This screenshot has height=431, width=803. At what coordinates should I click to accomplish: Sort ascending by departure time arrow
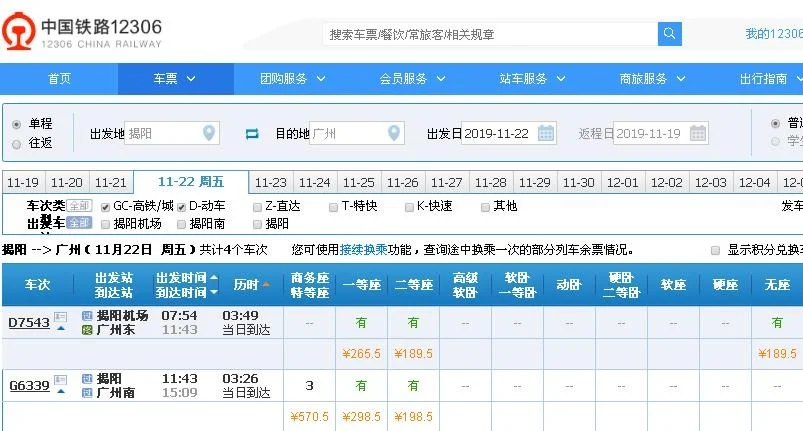[x=214, y=277]
